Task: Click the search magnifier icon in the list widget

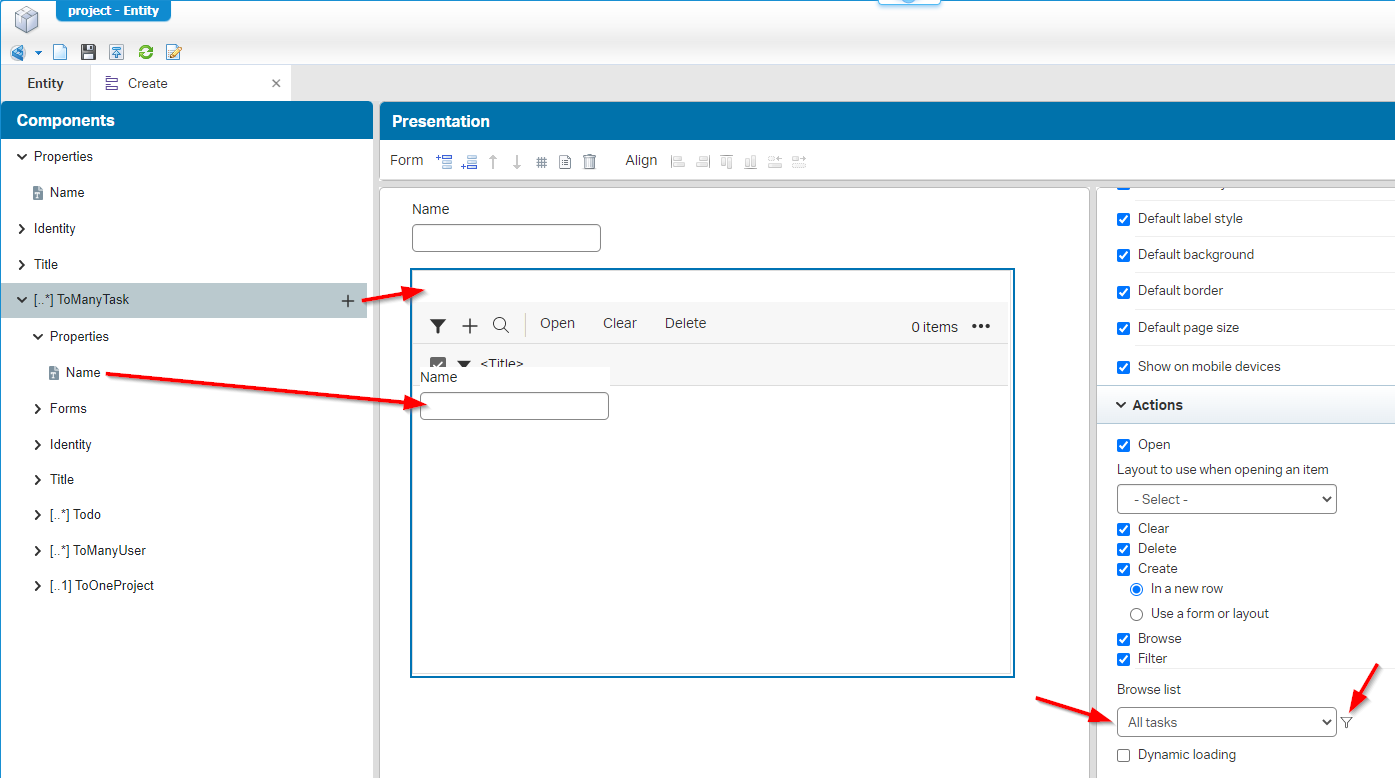Action: pyautogui.click(x=501, y=325)
